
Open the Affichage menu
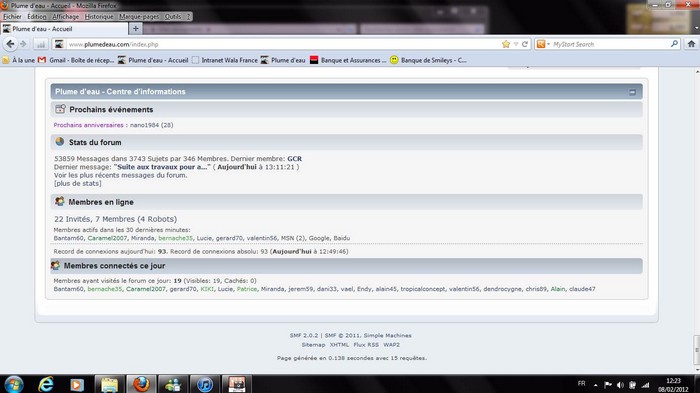[x=65, y=17]
